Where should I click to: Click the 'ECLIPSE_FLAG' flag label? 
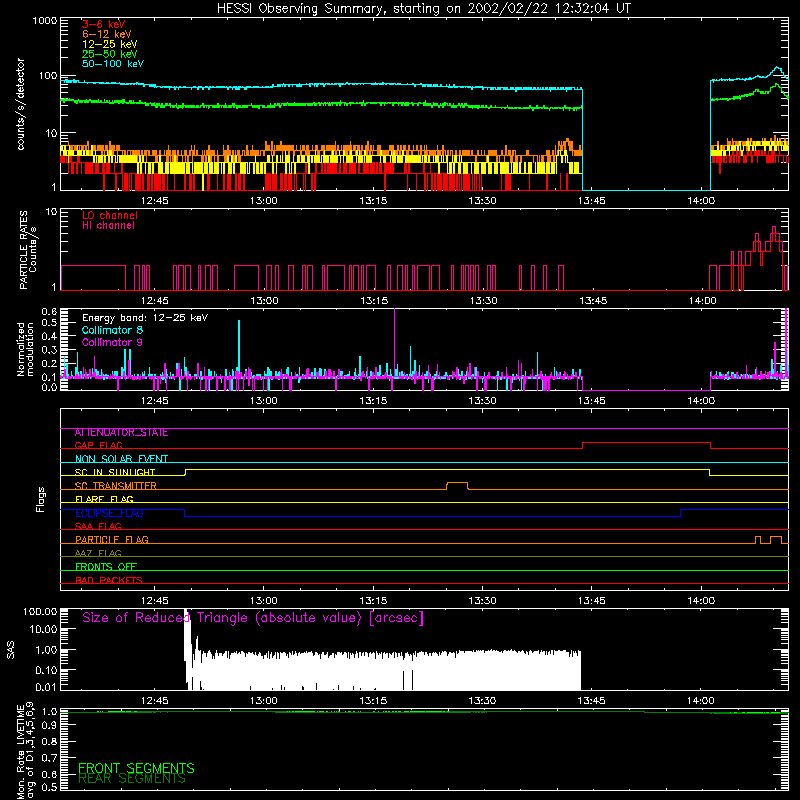tap(109, 513)
